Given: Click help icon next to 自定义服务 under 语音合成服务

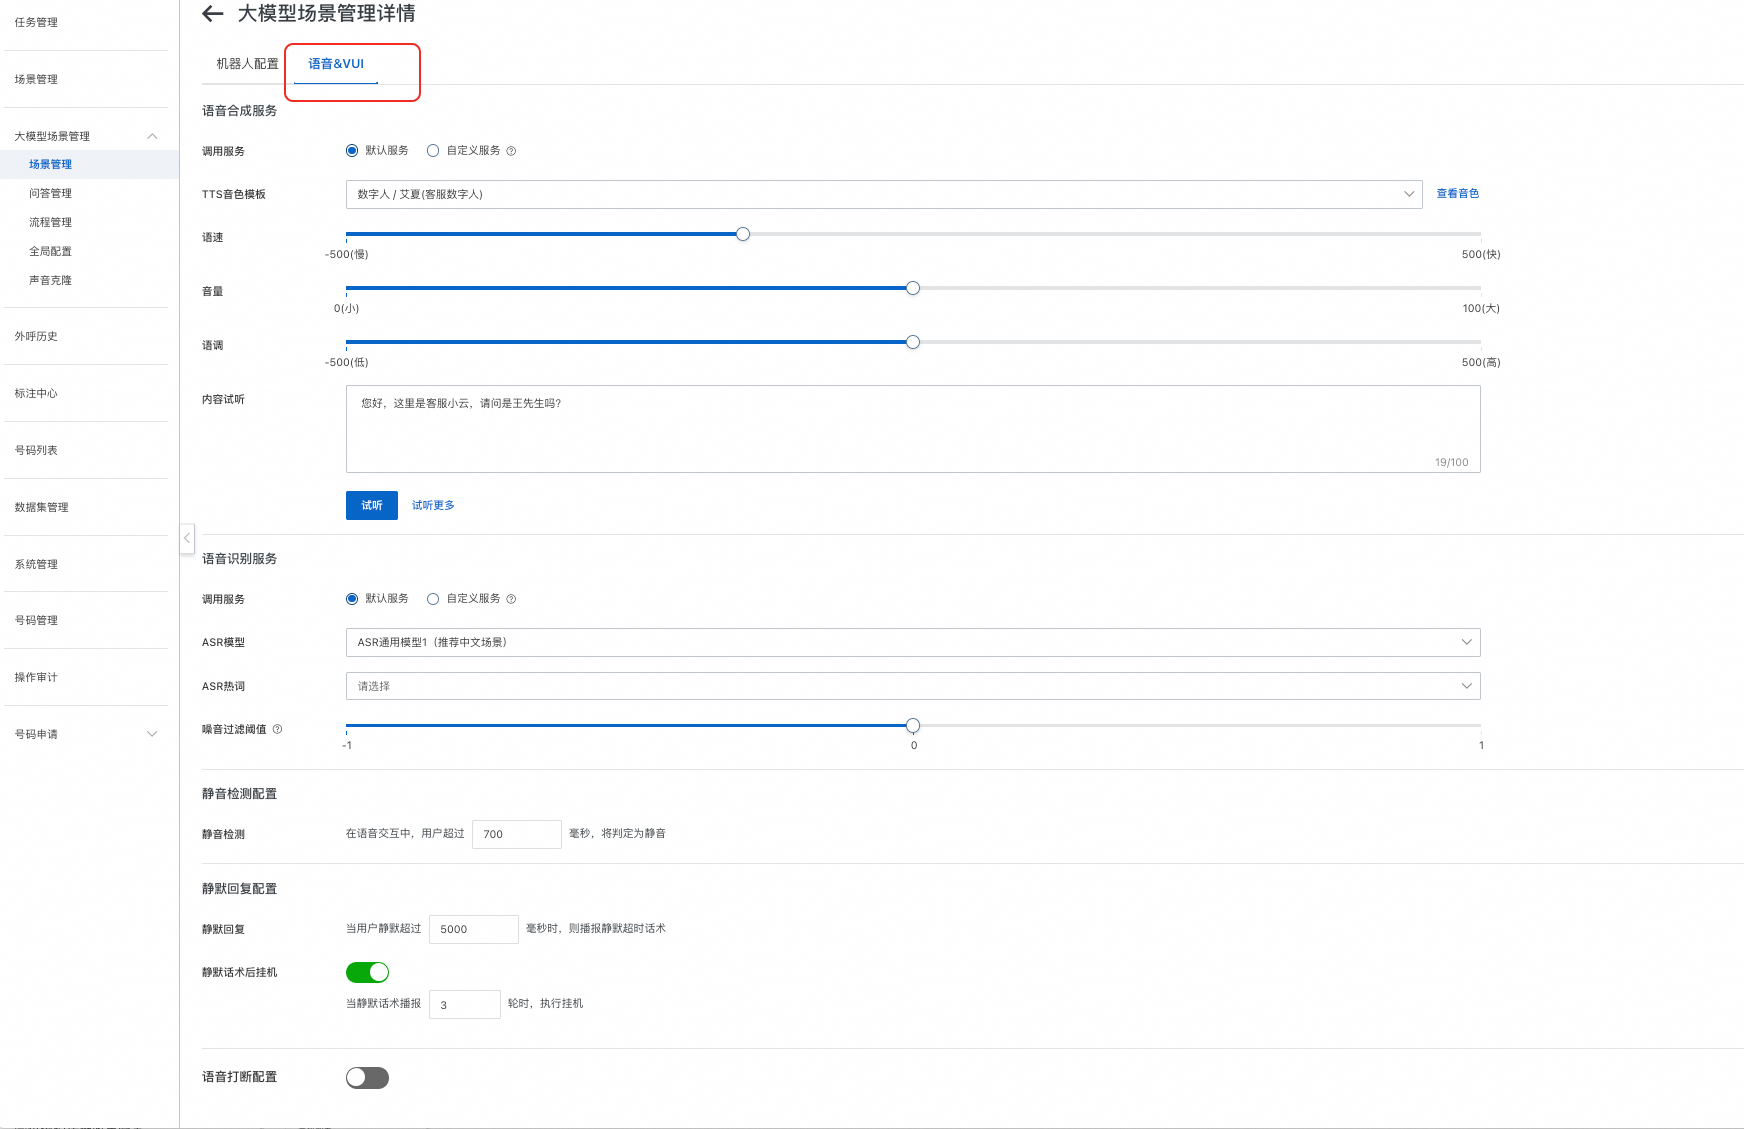Looking at the screenshot, I should pyautogui.click(x=511, y=151).
